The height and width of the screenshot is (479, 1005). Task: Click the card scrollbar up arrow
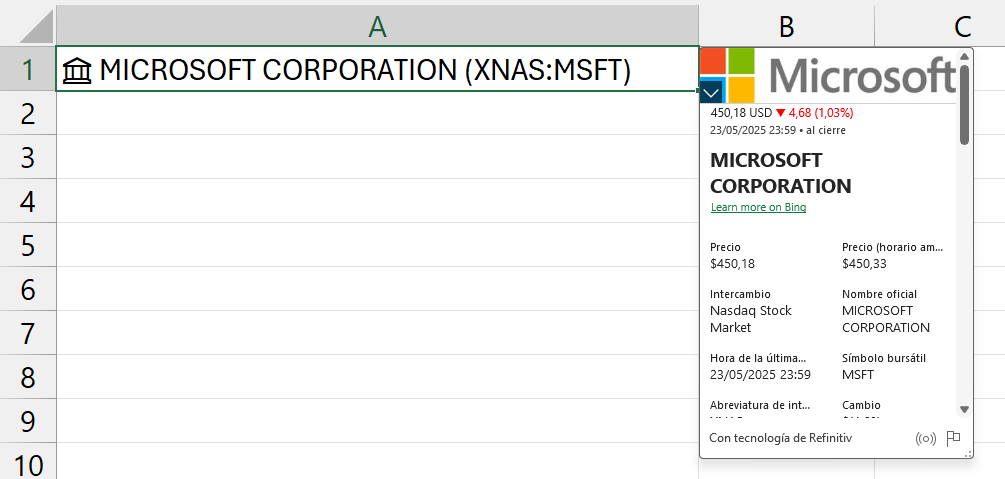[964, 56]
